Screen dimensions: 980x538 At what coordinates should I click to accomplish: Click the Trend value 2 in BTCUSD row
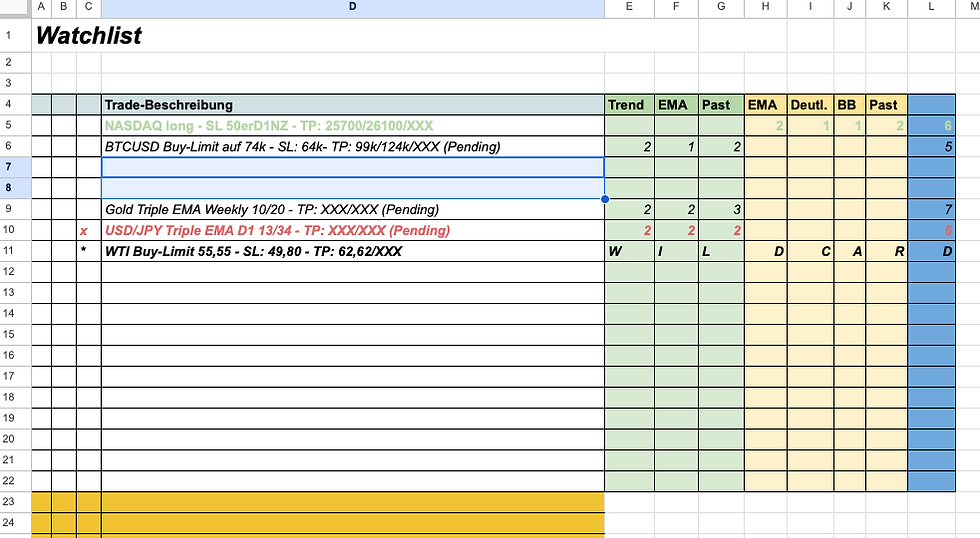tap(629, 147)
